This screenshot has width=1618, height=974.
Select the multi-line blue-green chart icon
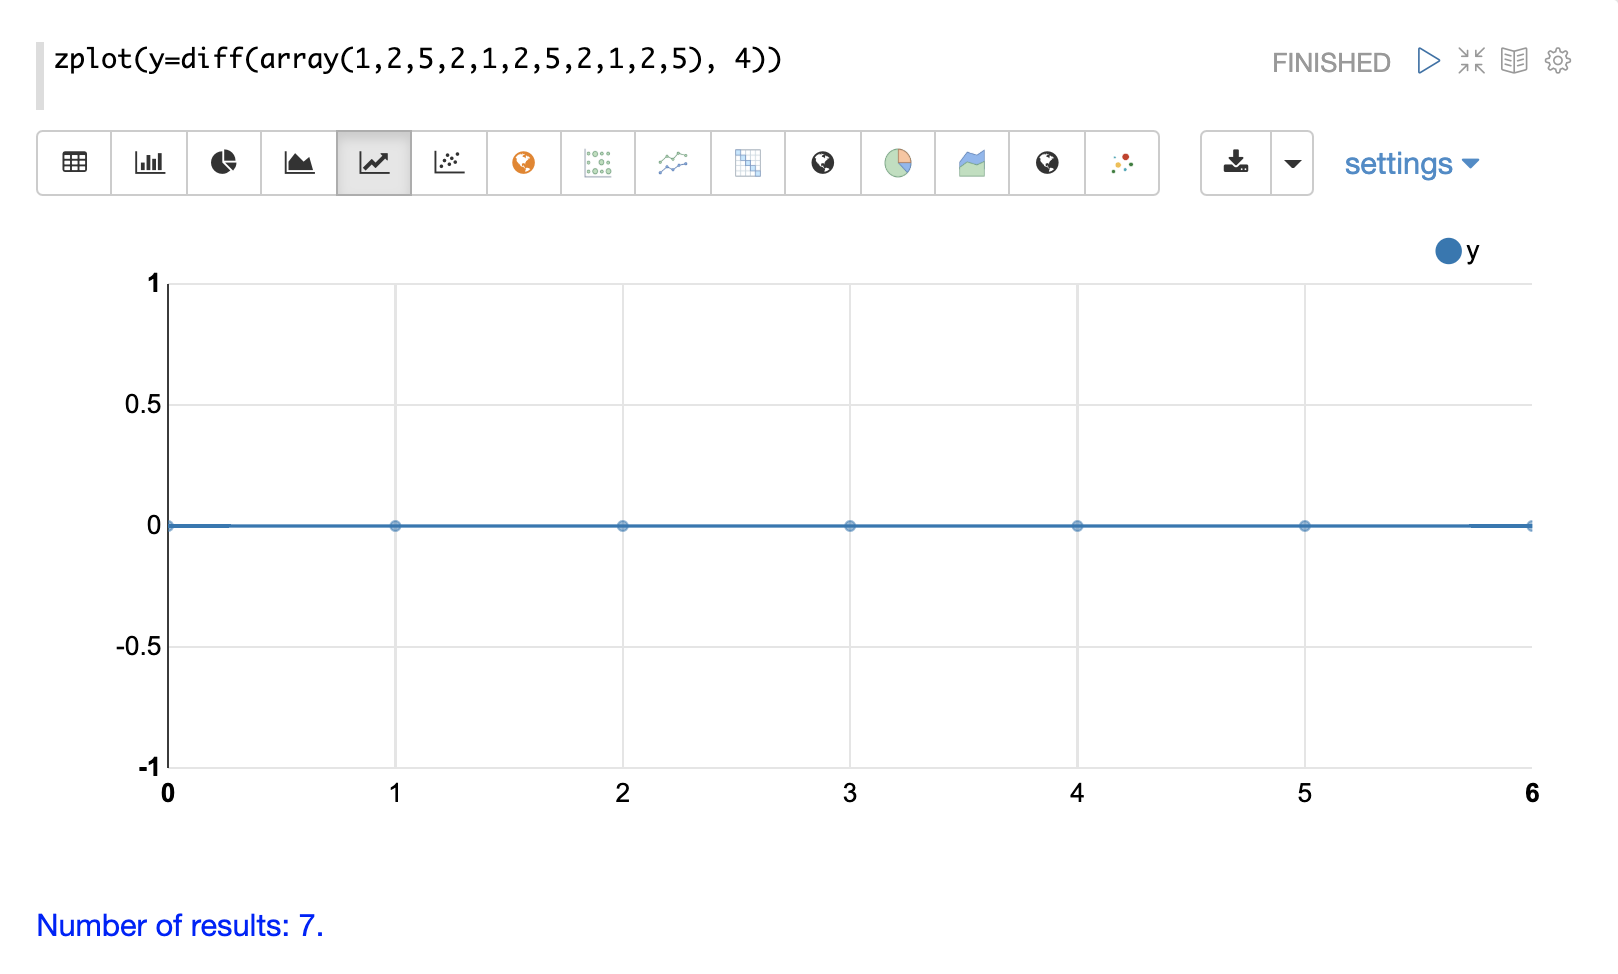[x=673, y=163]
